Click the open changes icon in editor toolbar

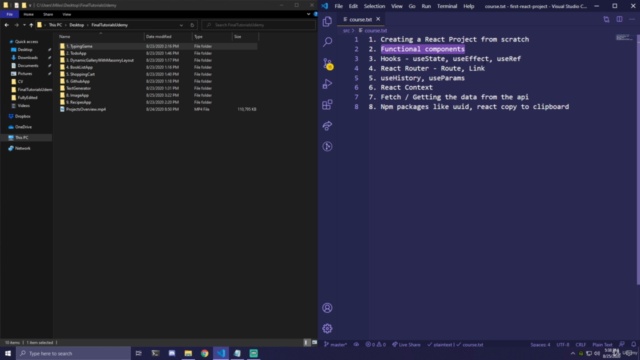click(x=606, y=19)
